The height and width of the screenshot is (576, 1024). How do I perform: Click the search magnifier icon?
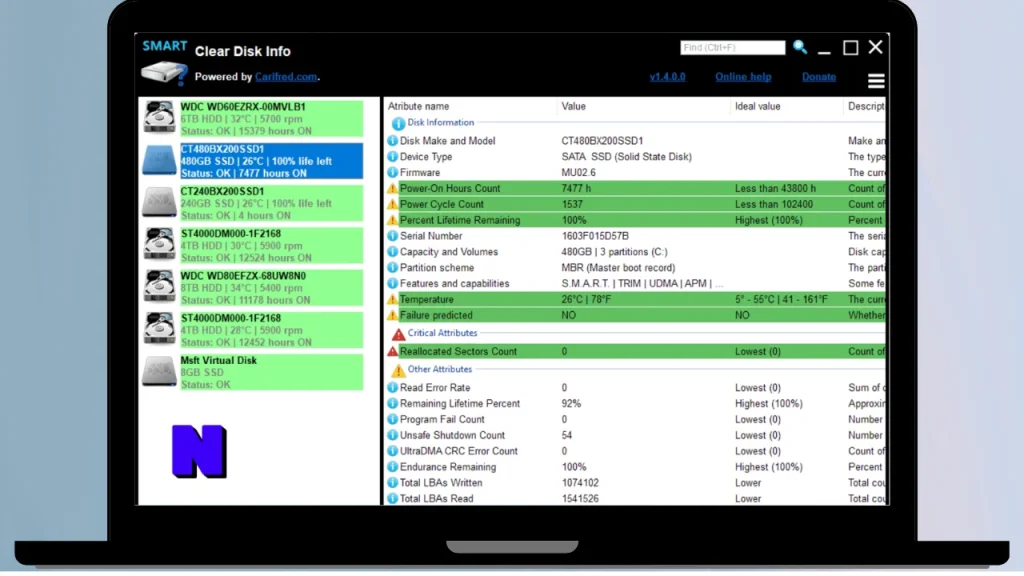[x=800, y=47]
